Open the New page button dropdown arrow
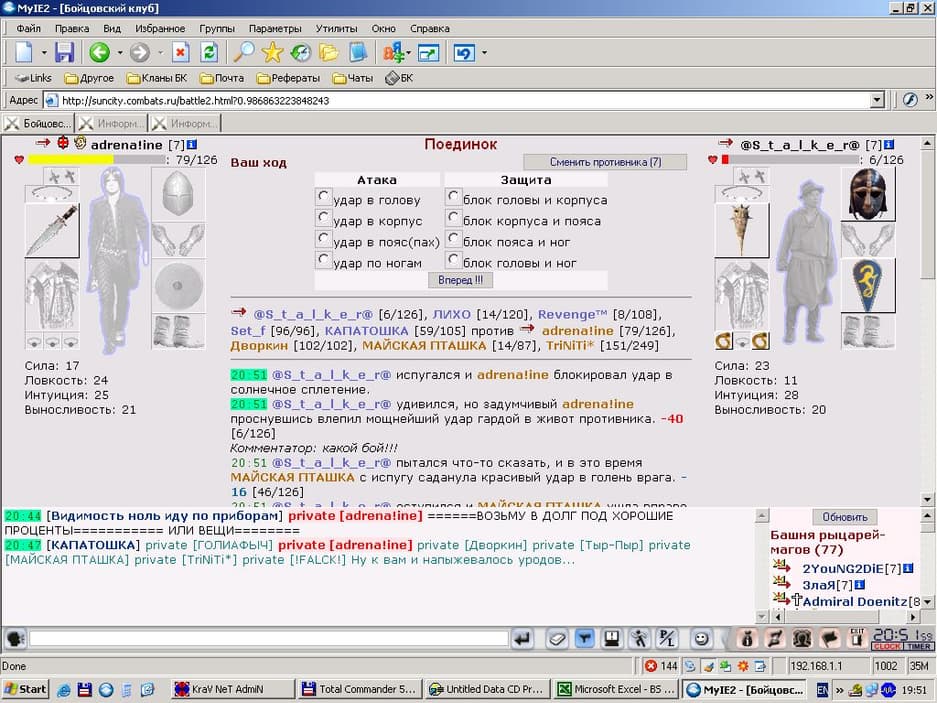This screenshot has height=703, width=937. pyautogui.click(x=43, y=53)
